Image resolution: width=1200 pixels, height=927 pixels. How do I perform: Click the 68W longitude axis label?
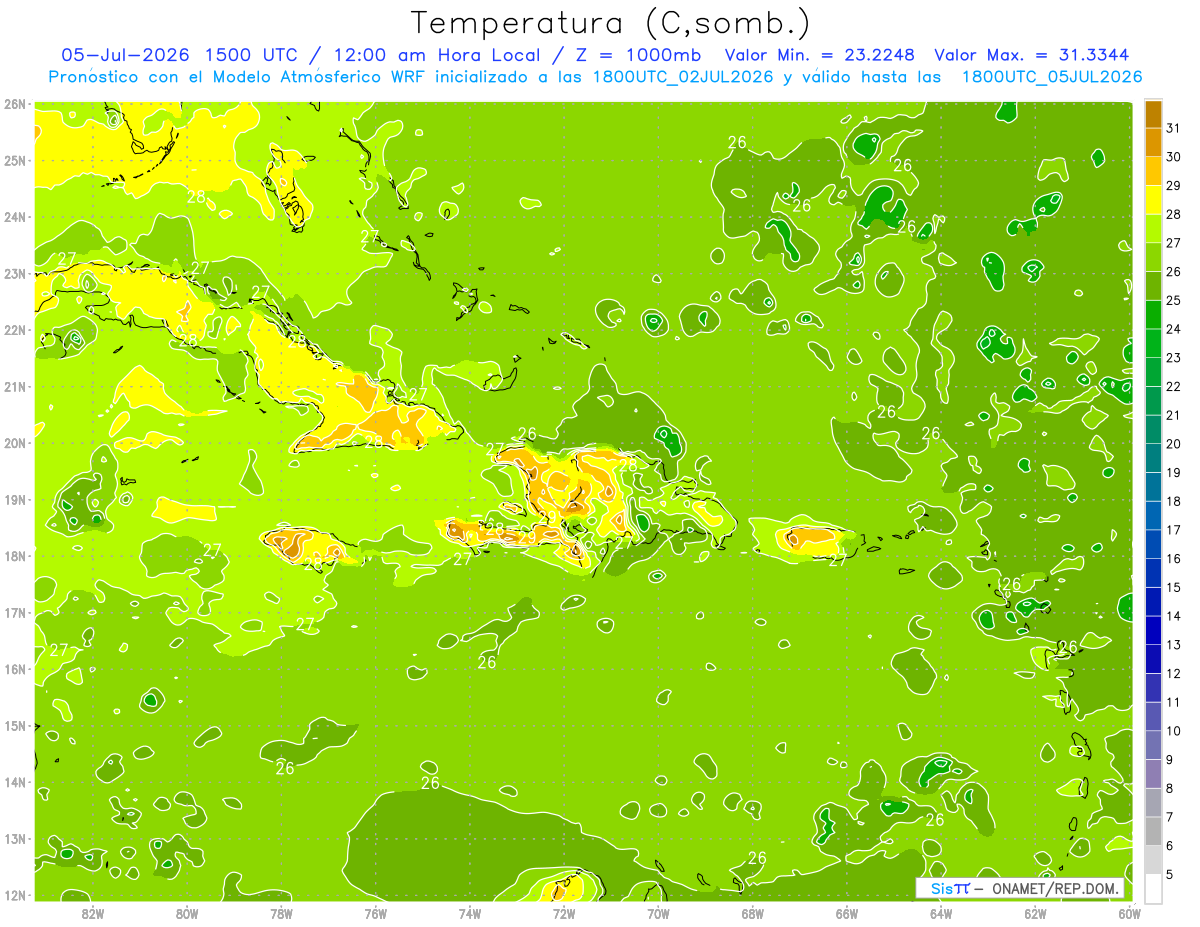coord(753,913)
